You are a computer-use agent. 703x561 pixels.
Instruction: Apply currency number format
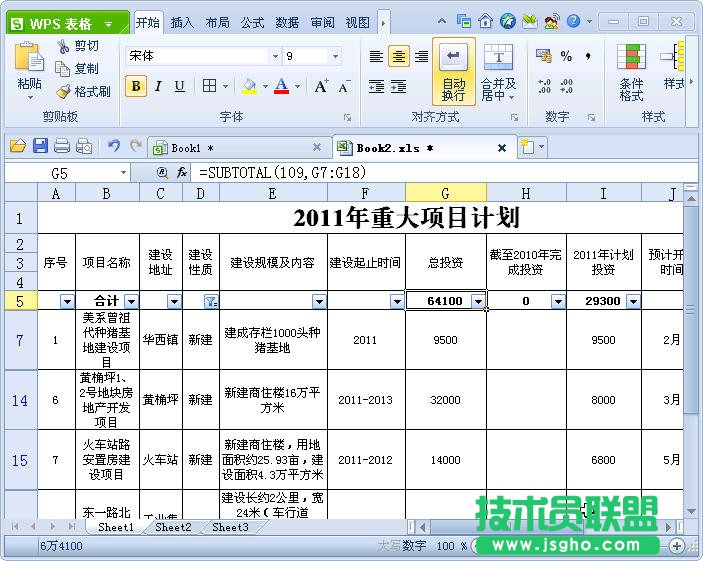tap(544, 57)
